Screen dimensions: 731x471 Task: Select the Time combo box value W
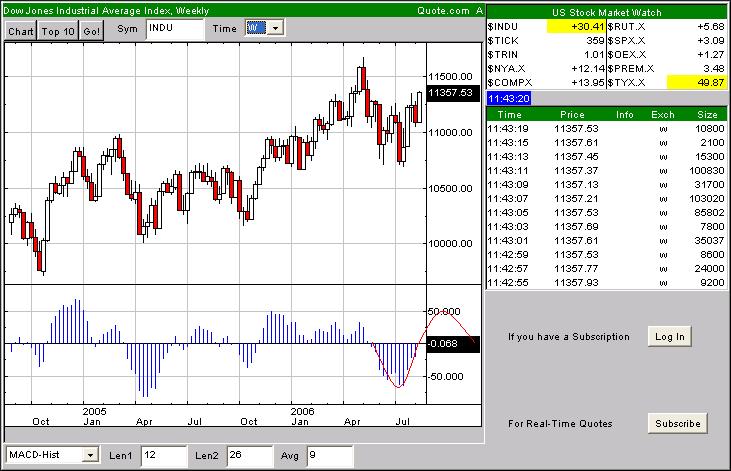click(x=256, y=28)
